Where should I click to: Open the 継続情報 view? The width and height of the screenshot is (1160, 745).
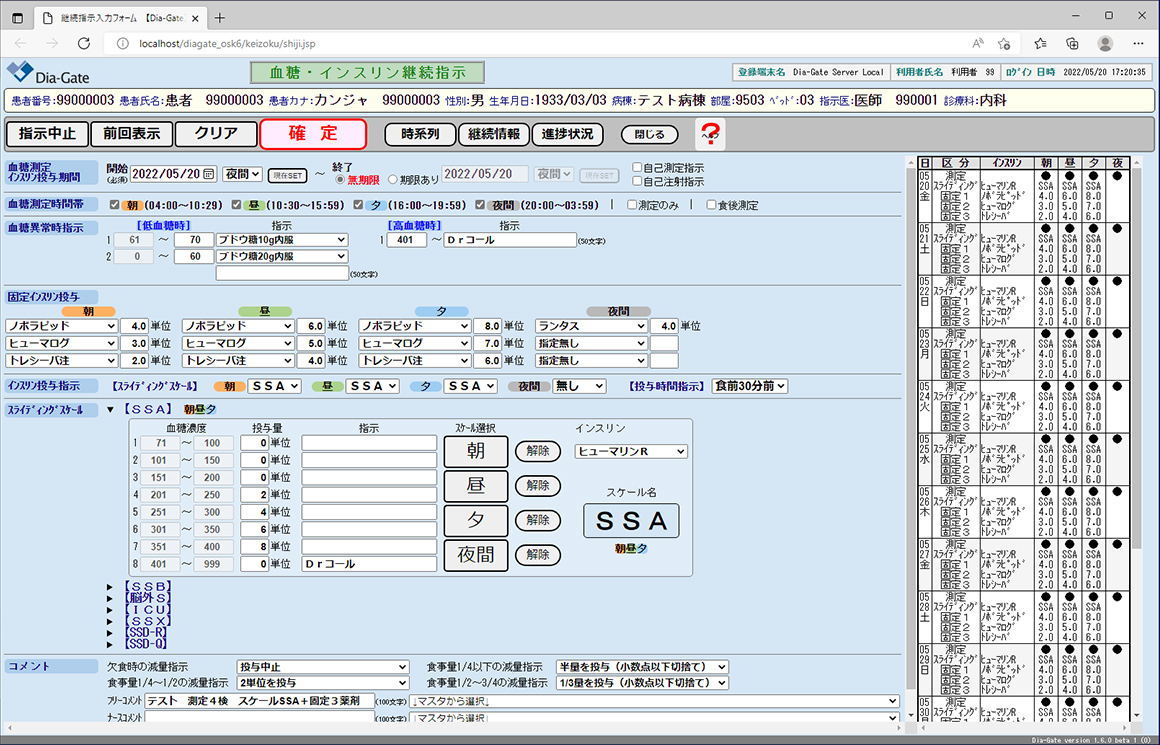[x=494, y=134]
